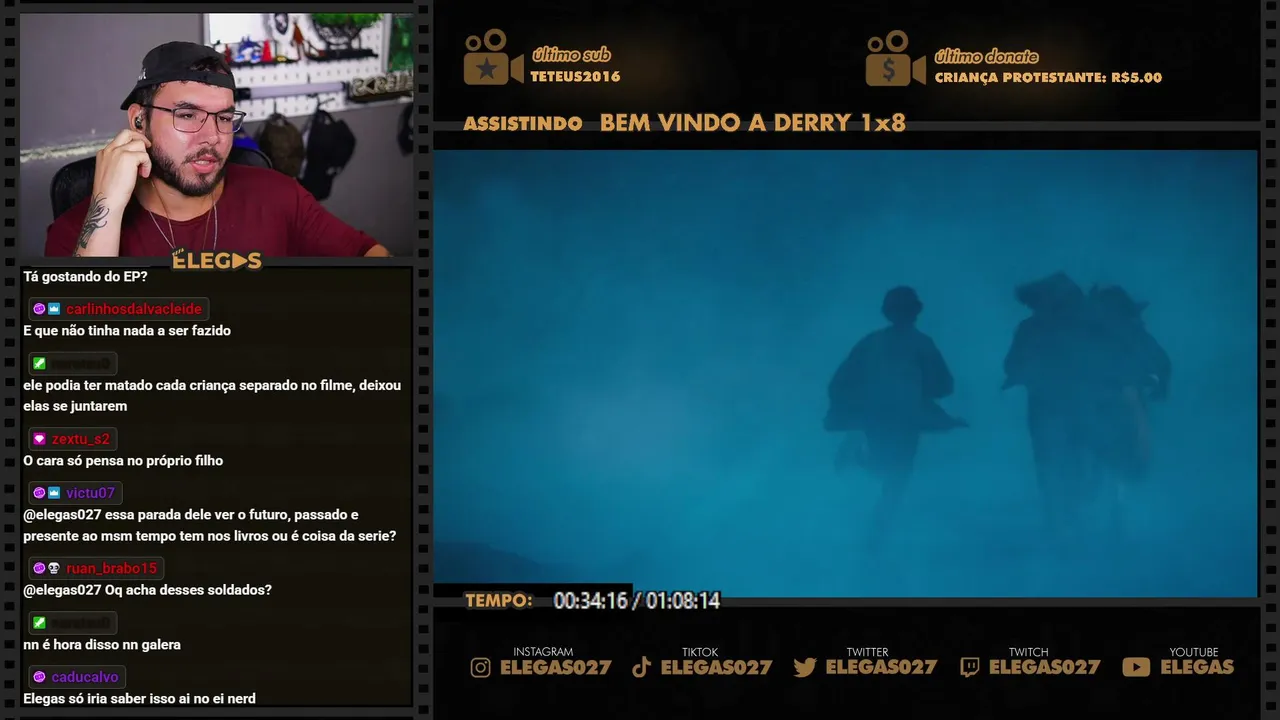Click message 'nn é hora disso nn galera'
1280x720 pixels.
(x=102, y=645)
